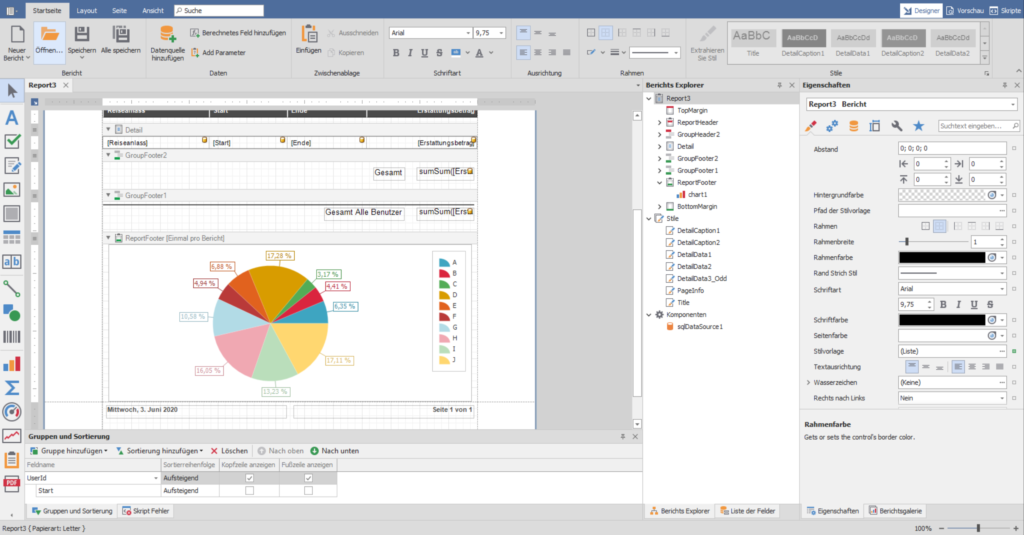Click the Öffnen folder icon in ribbon
This screenshot has width=1024, height=535.
(49, 35)
